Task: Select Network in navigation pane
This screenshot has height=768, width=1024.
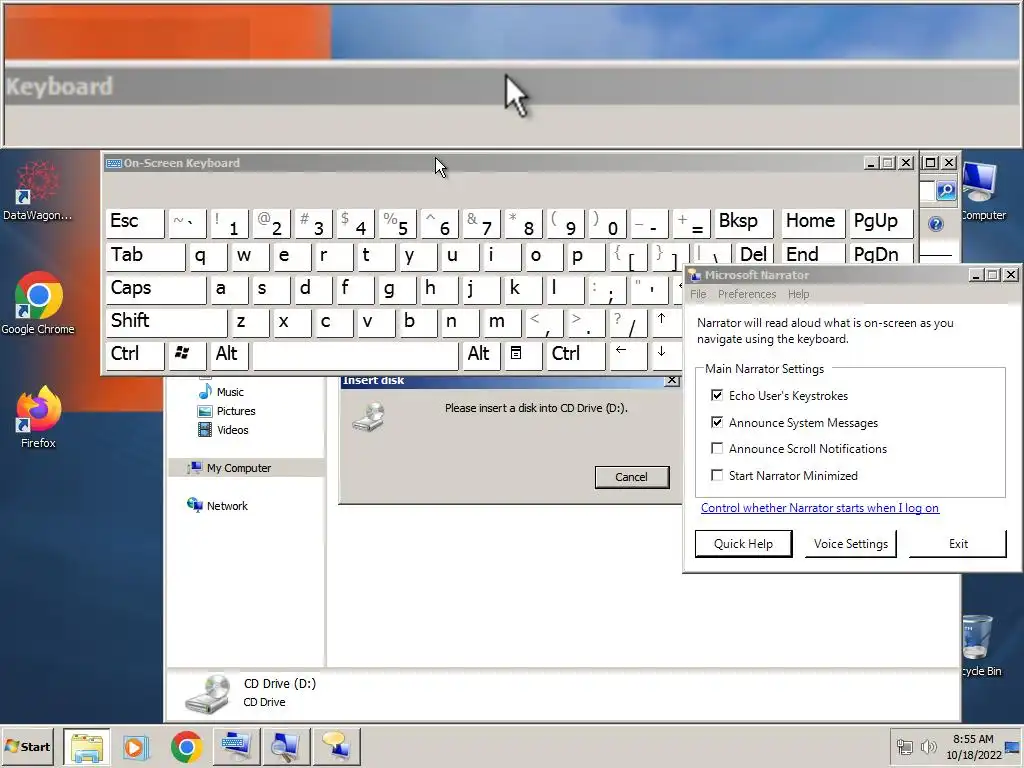Action: (217, 505)
